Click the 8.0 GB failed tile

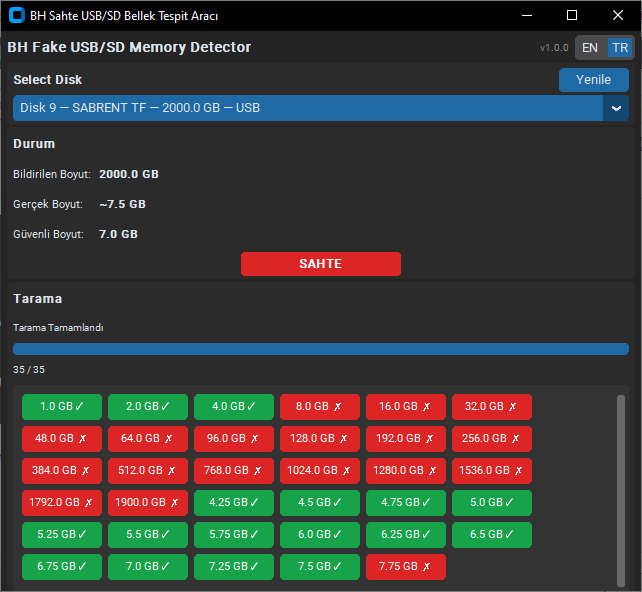click(320, 407)
